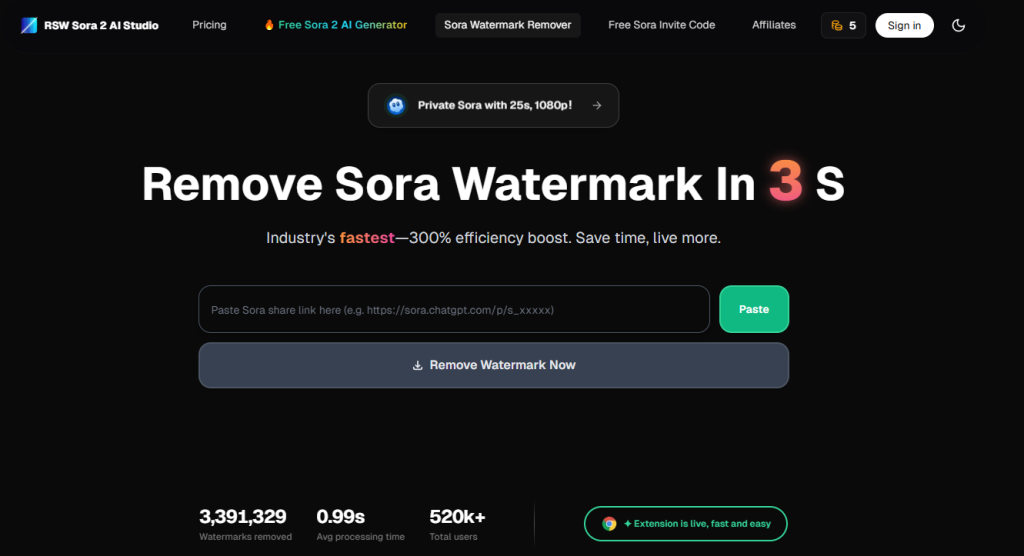Click the Chrome icon in the extension button
Screen dimensions: 1024x556
(609, 523)
